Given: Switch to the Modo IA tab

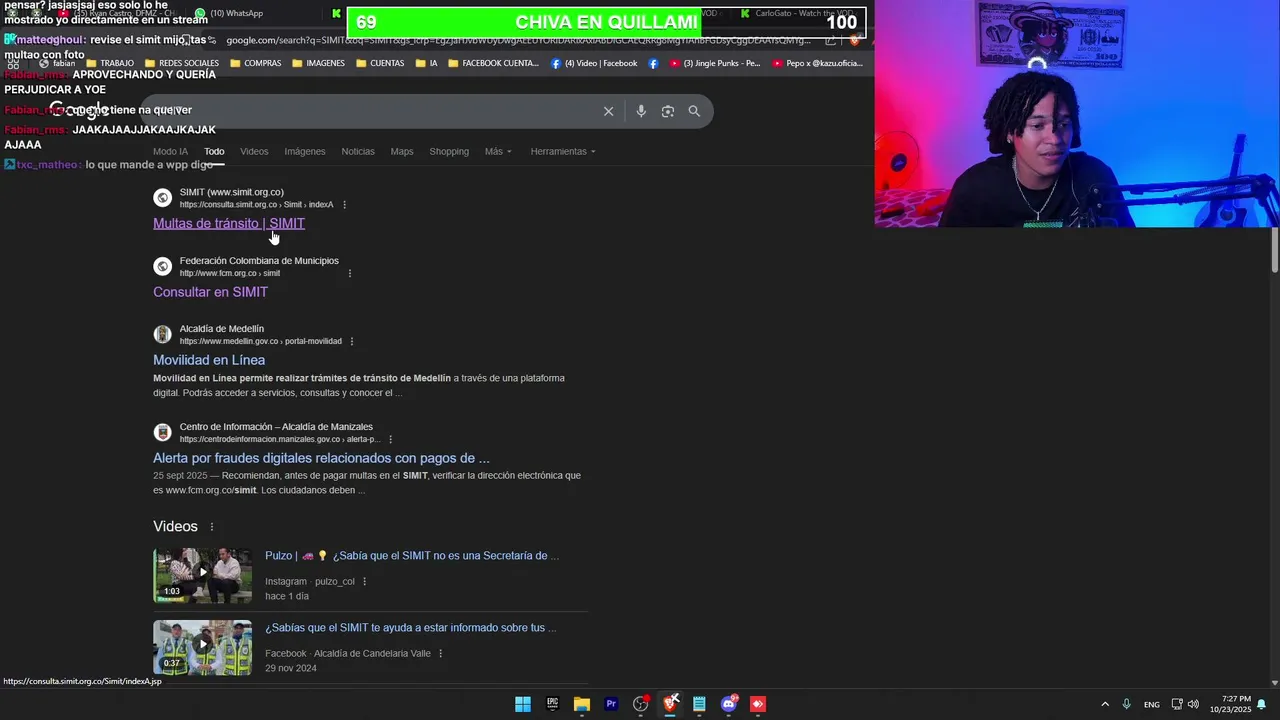Looking at the screenshot, I should click(x=170, y=152).
